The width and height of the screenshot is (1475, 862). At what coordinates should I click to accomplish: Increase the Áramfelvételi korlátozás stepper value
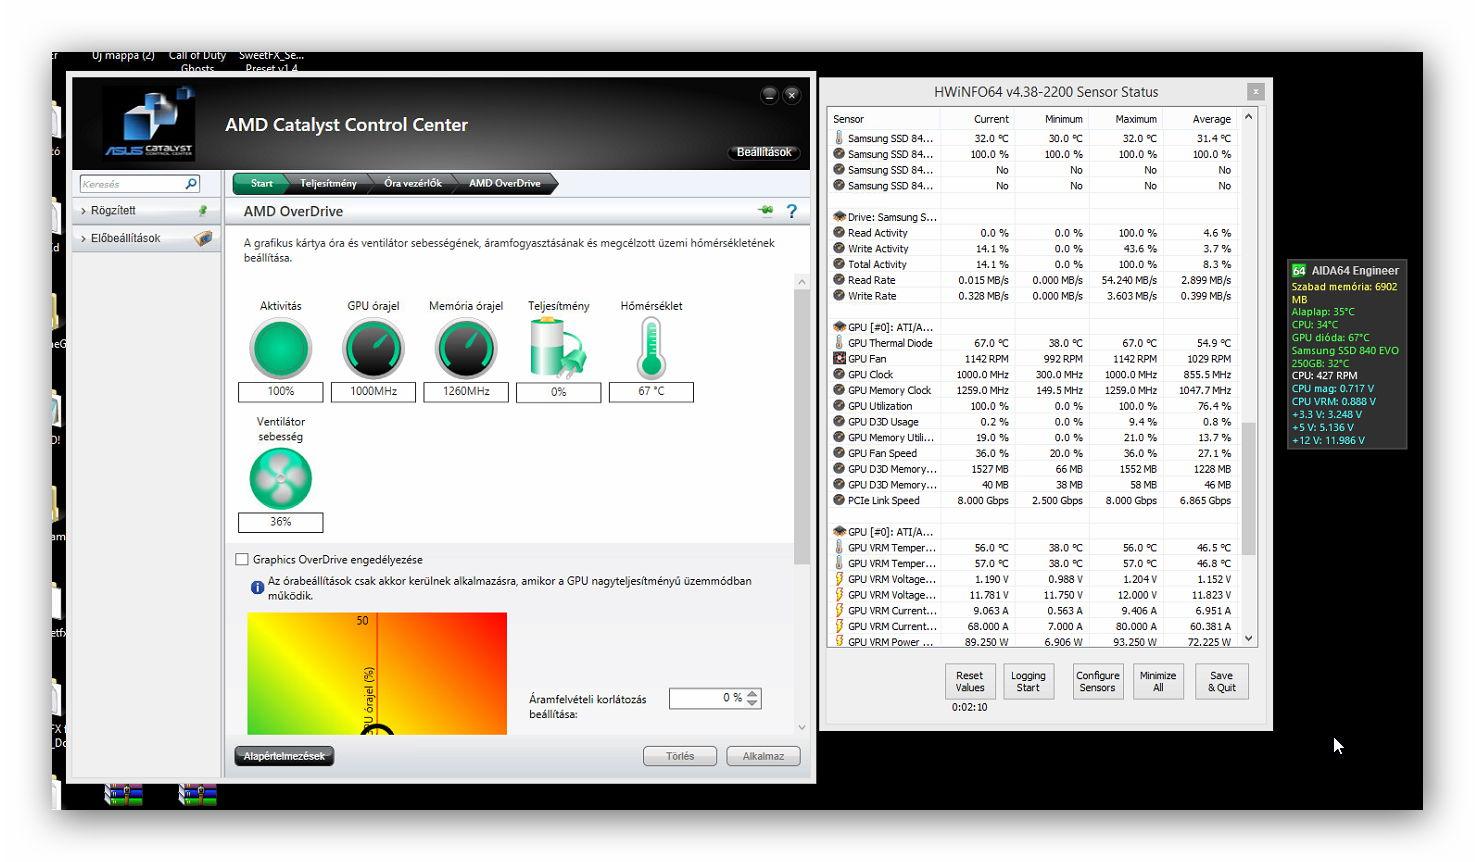pos(753,693)
